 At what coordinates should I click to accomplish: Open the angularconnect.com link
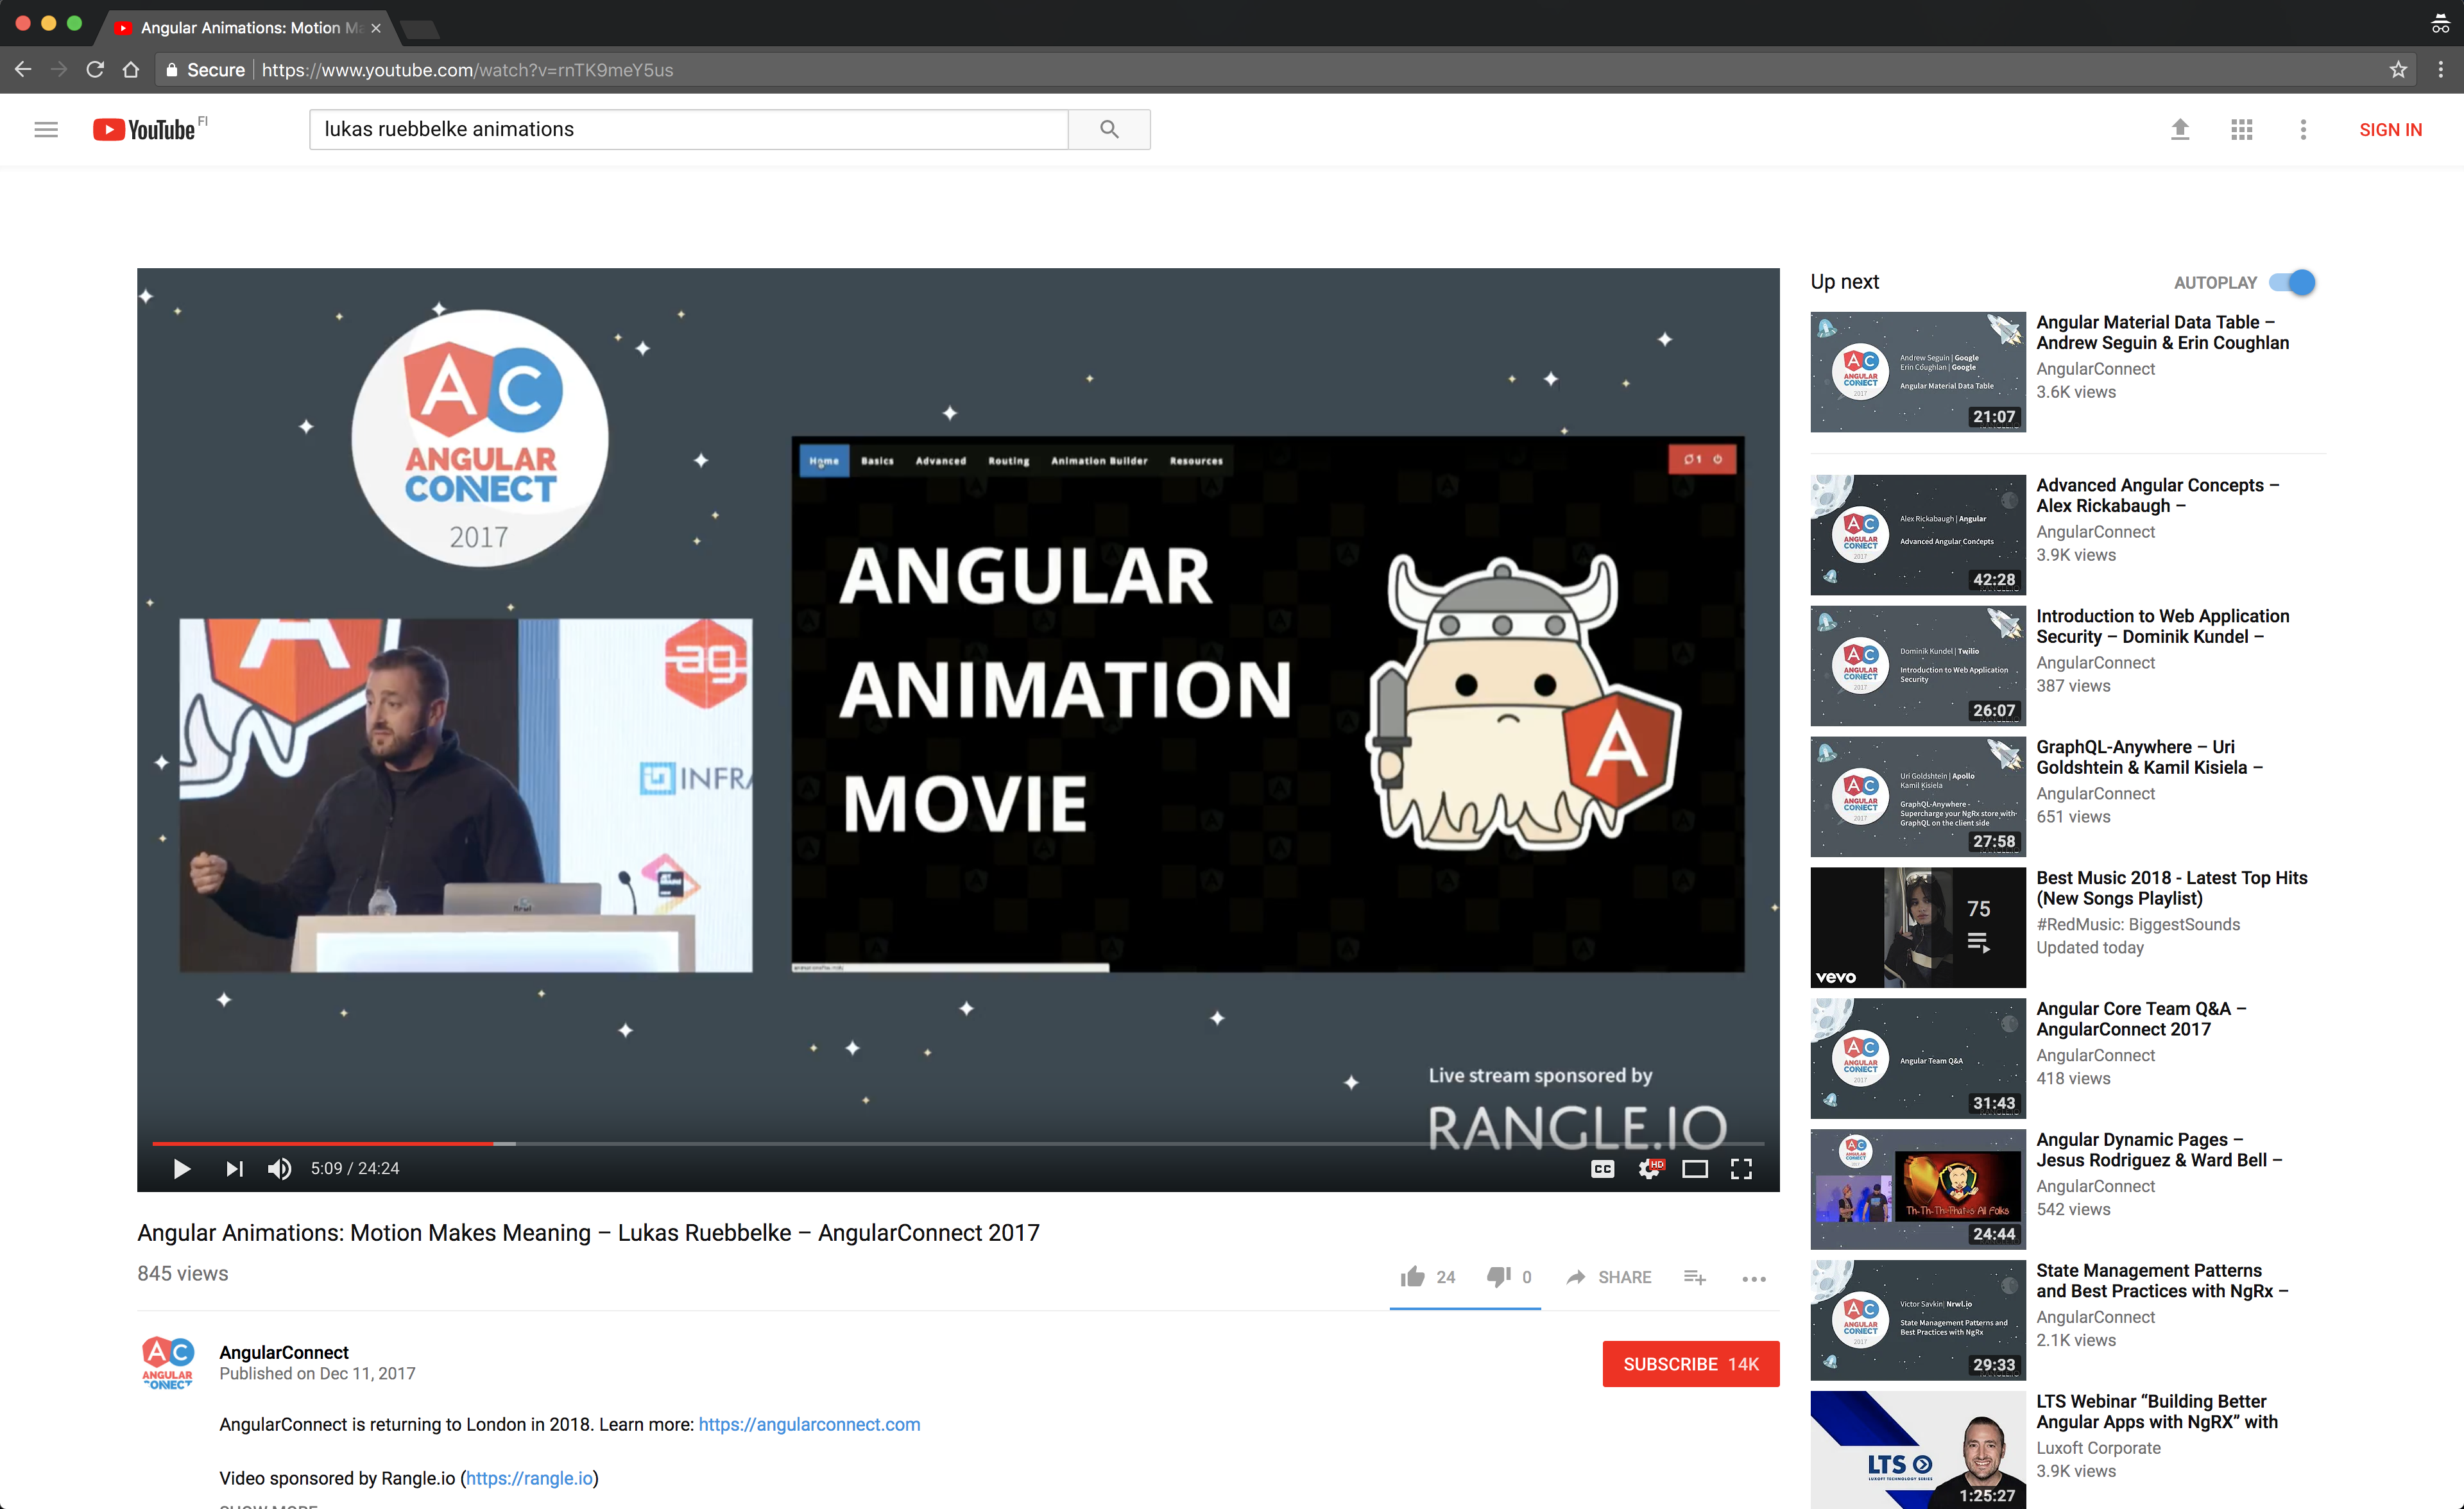tap(809, 1424)
